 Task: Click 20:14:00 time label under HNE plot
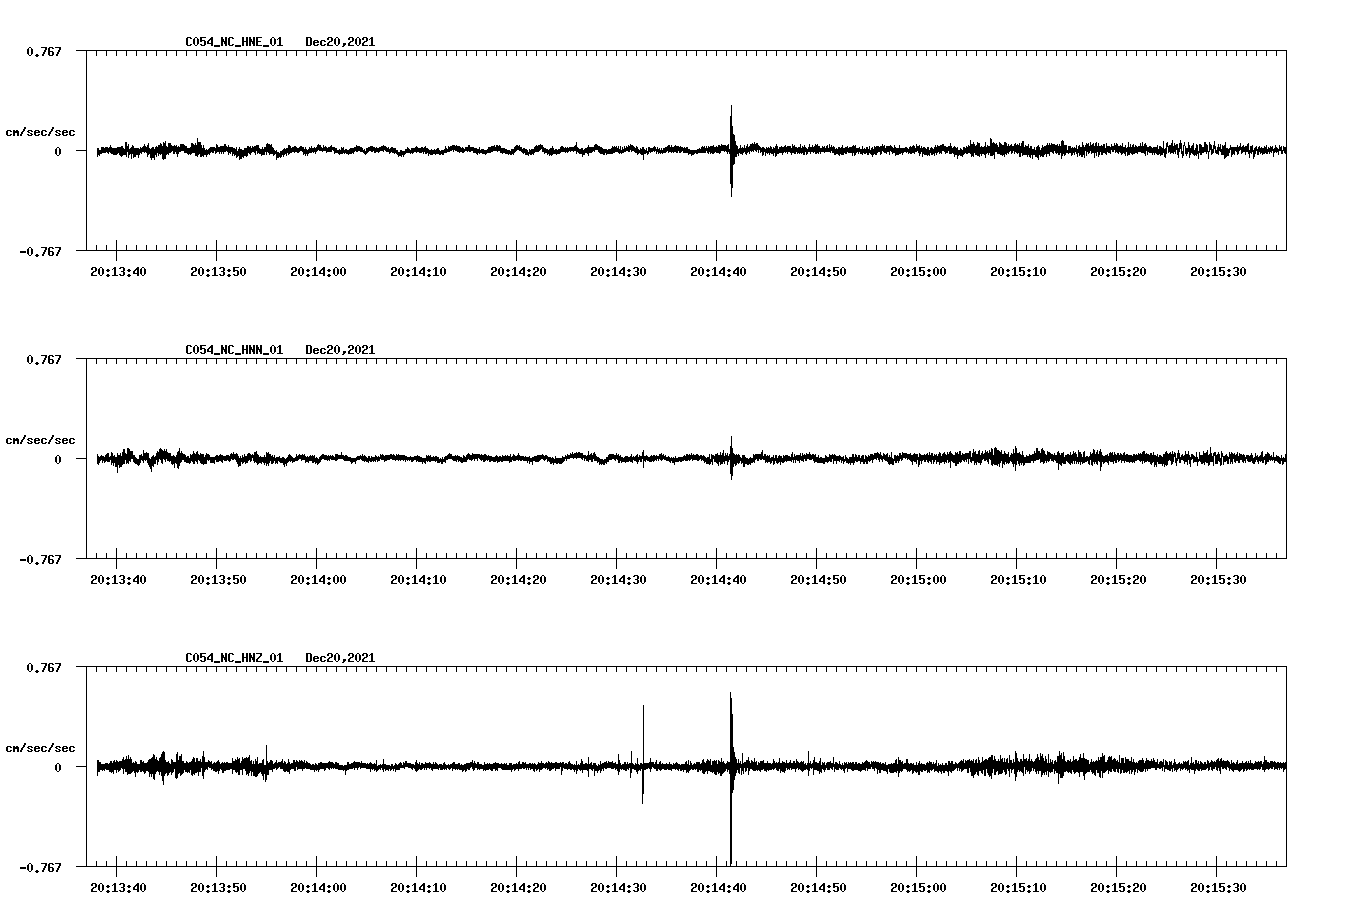[x=318, y=271]
